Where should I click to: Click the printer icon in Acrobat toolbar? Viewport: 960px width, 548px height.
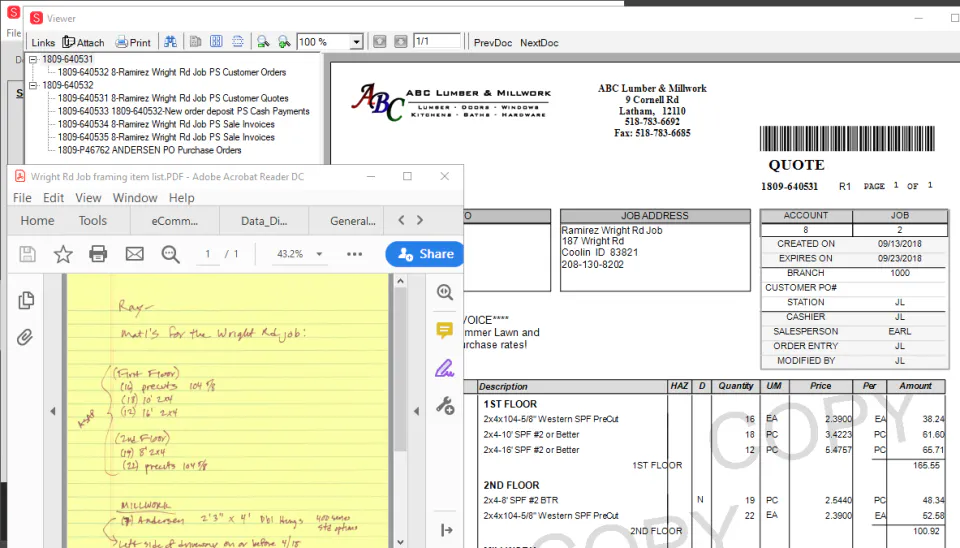[98, 254]
